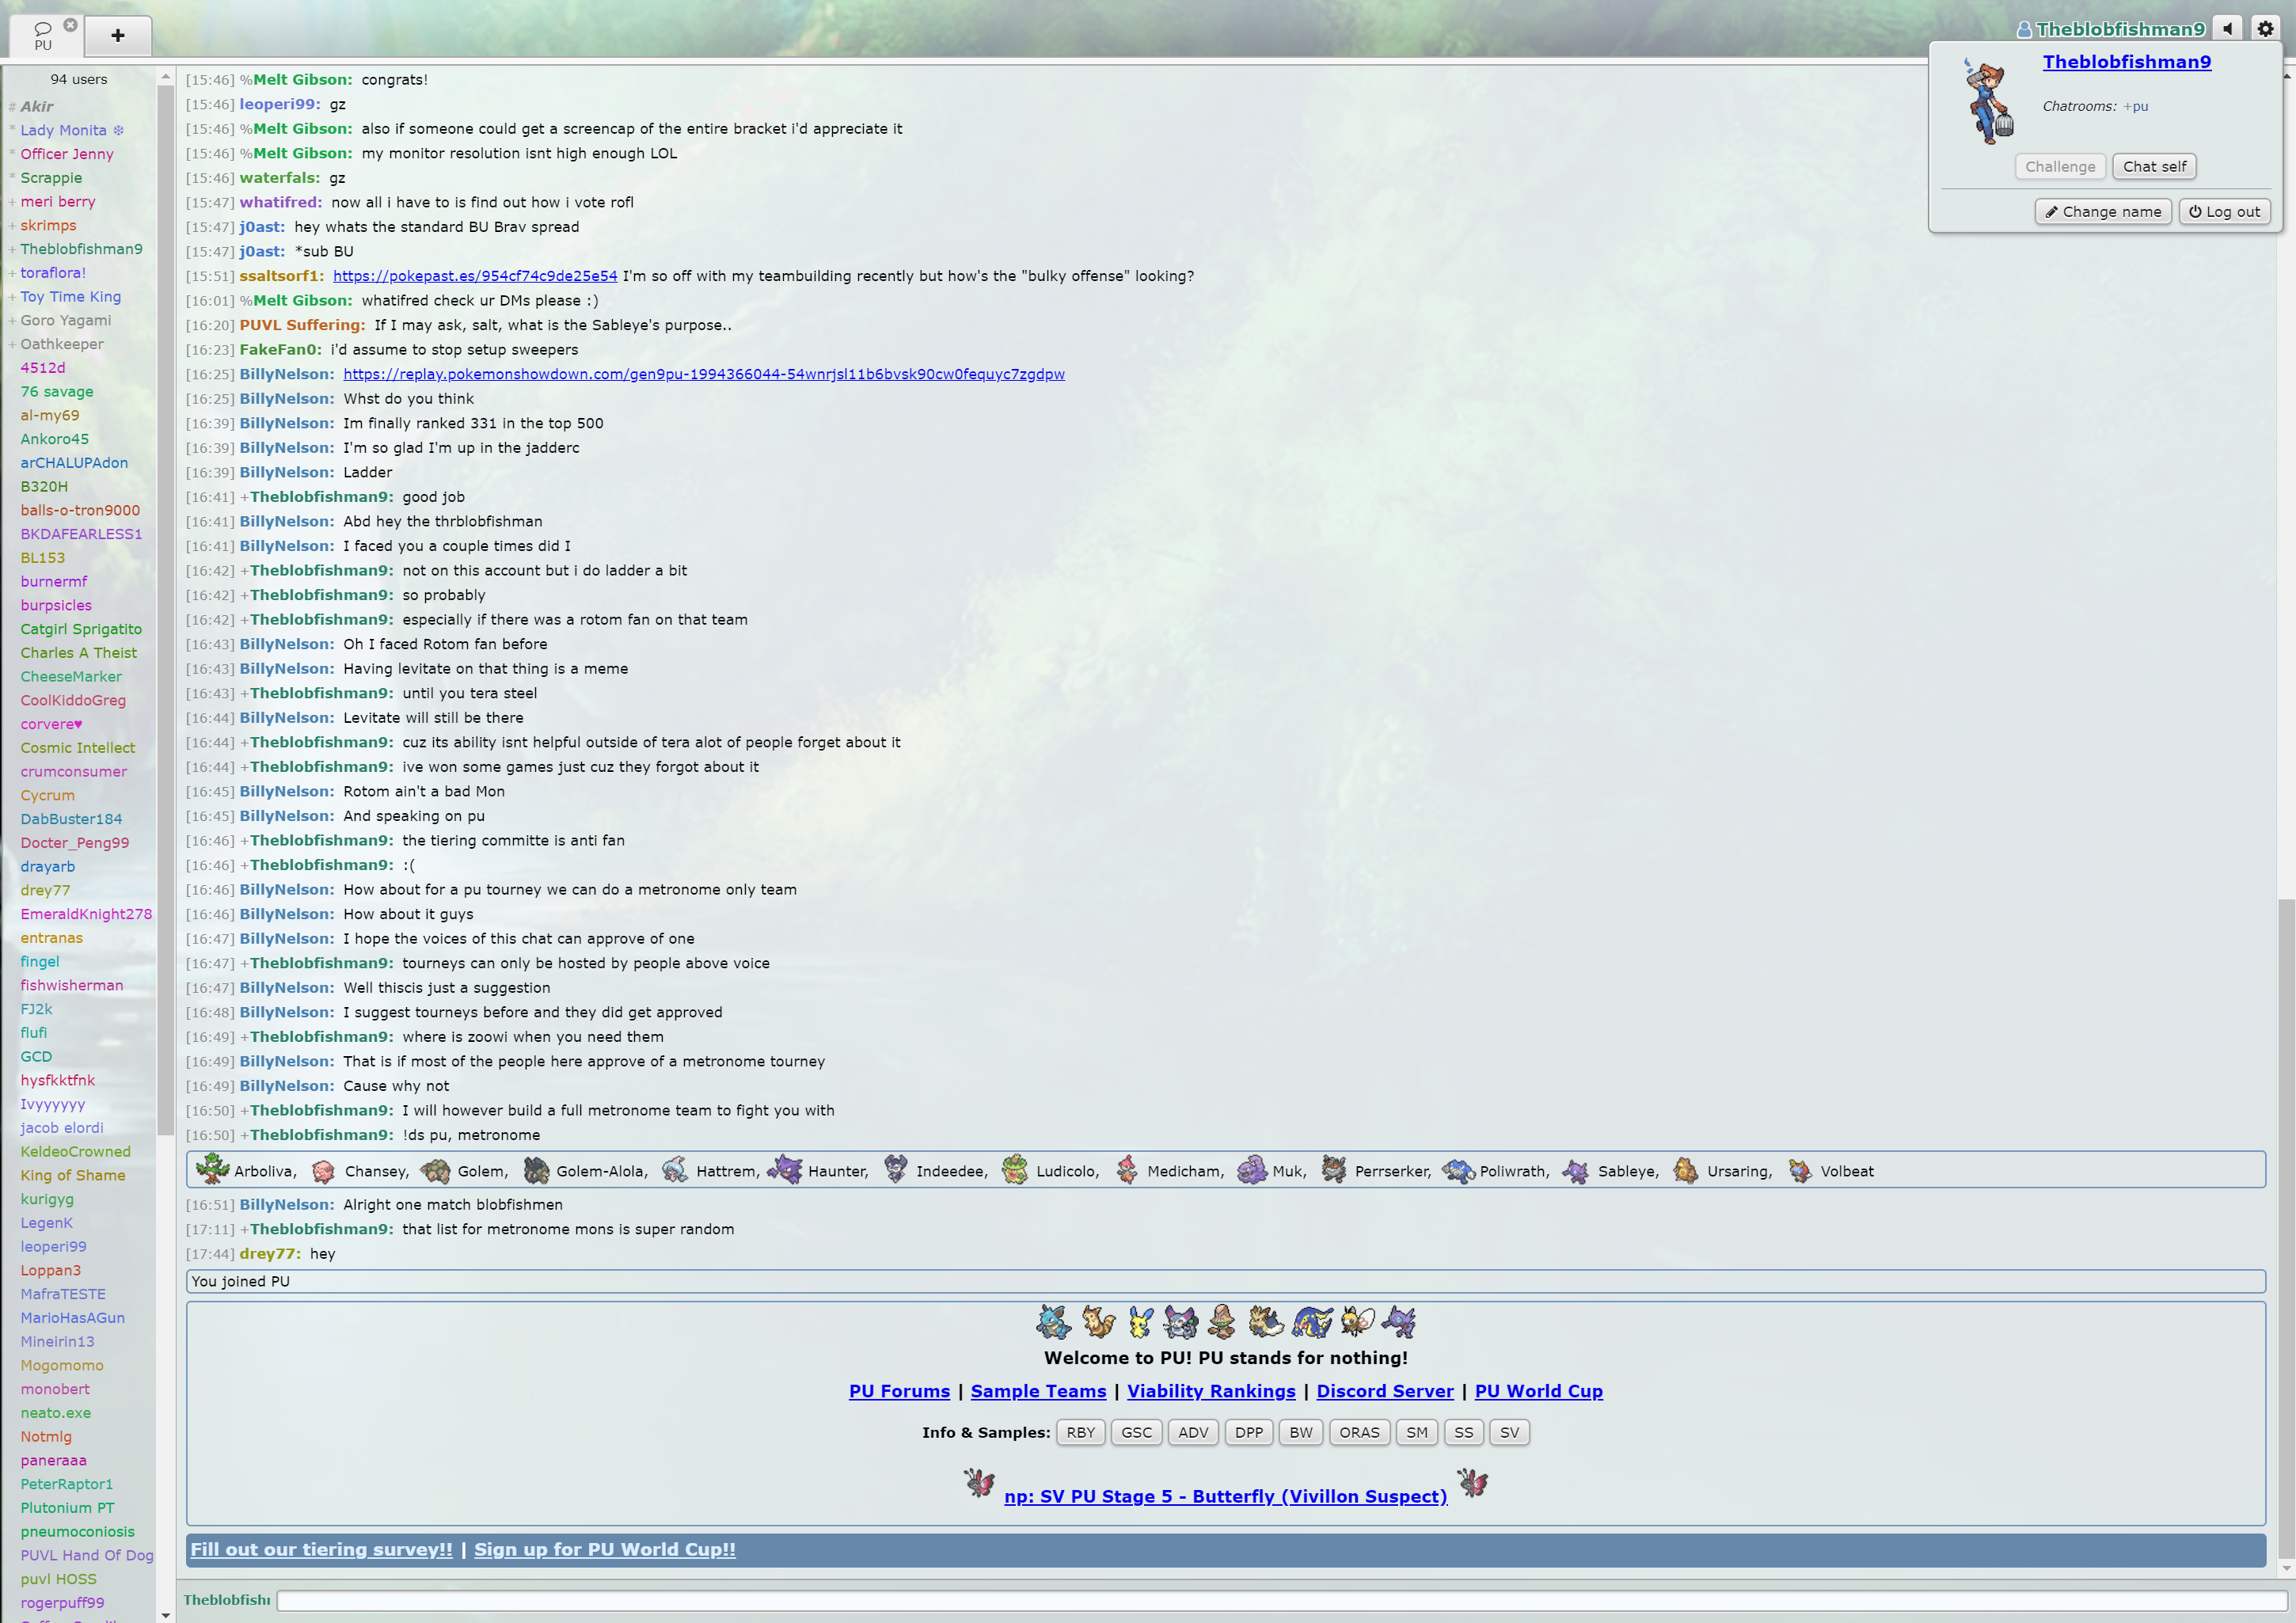Mute sound with the speaker icon
This screenshot has width=2296, height=1623.
(x=2227, y=29)
